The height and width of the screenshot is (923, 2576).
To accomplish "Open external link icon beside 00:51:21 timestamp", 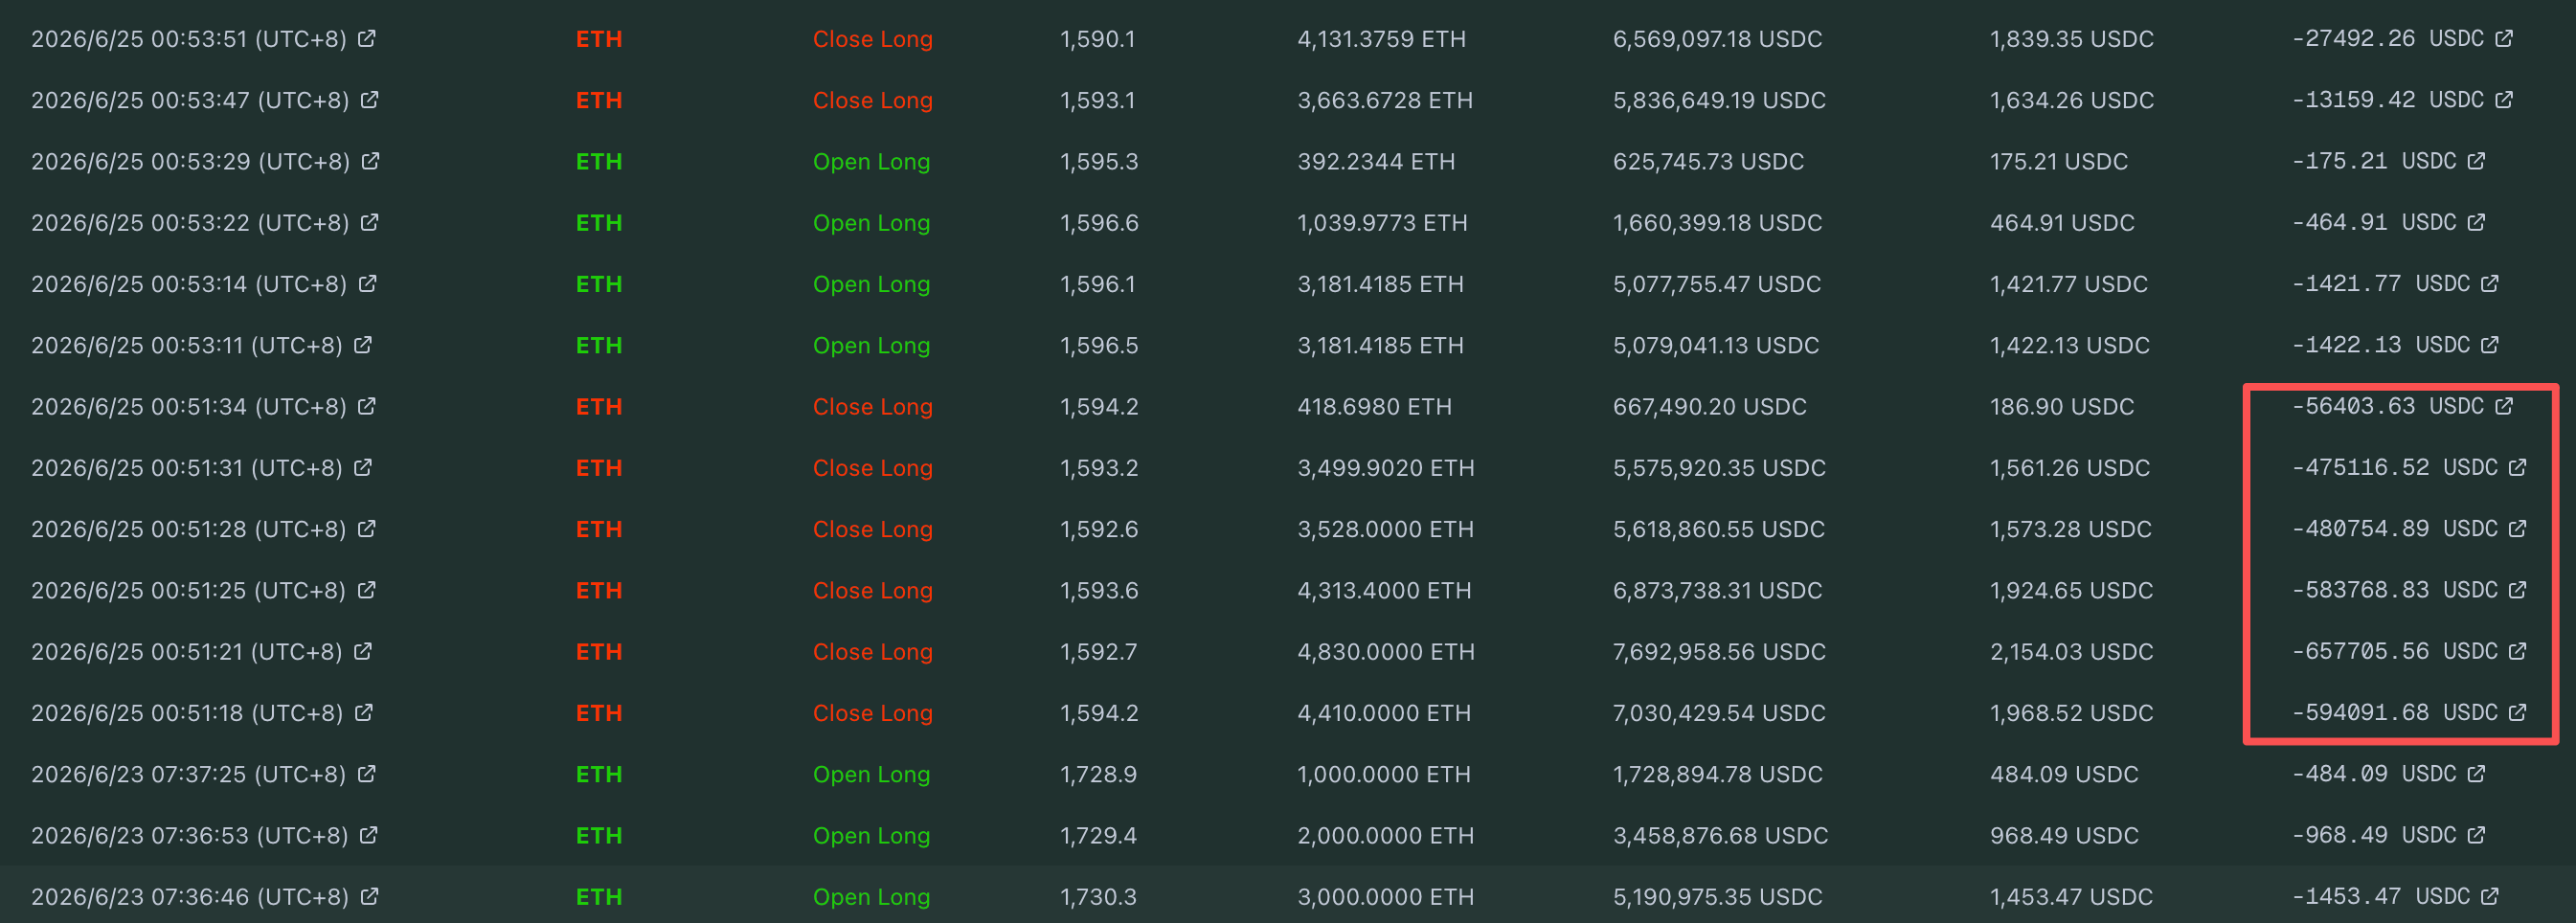I will [x=364, y=651].
